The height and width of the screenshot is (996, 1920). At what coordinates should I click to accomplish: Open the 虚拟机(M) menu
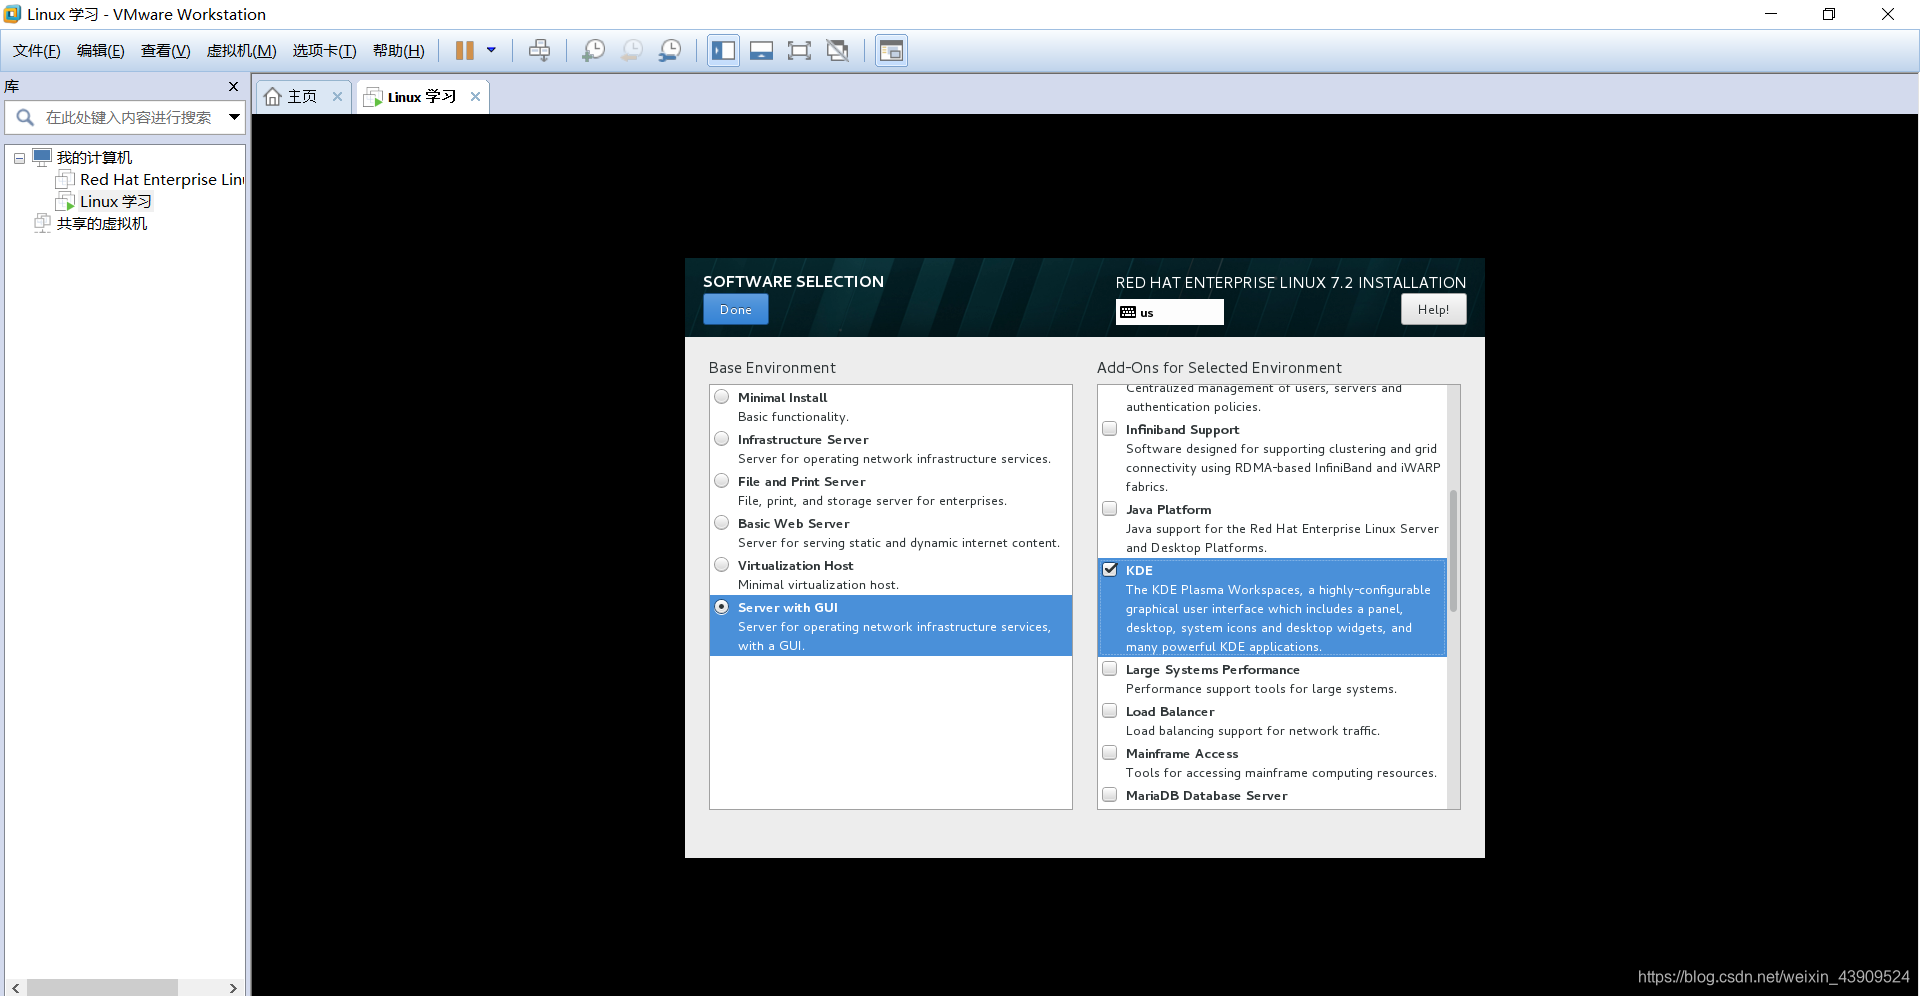pos(241,51)
